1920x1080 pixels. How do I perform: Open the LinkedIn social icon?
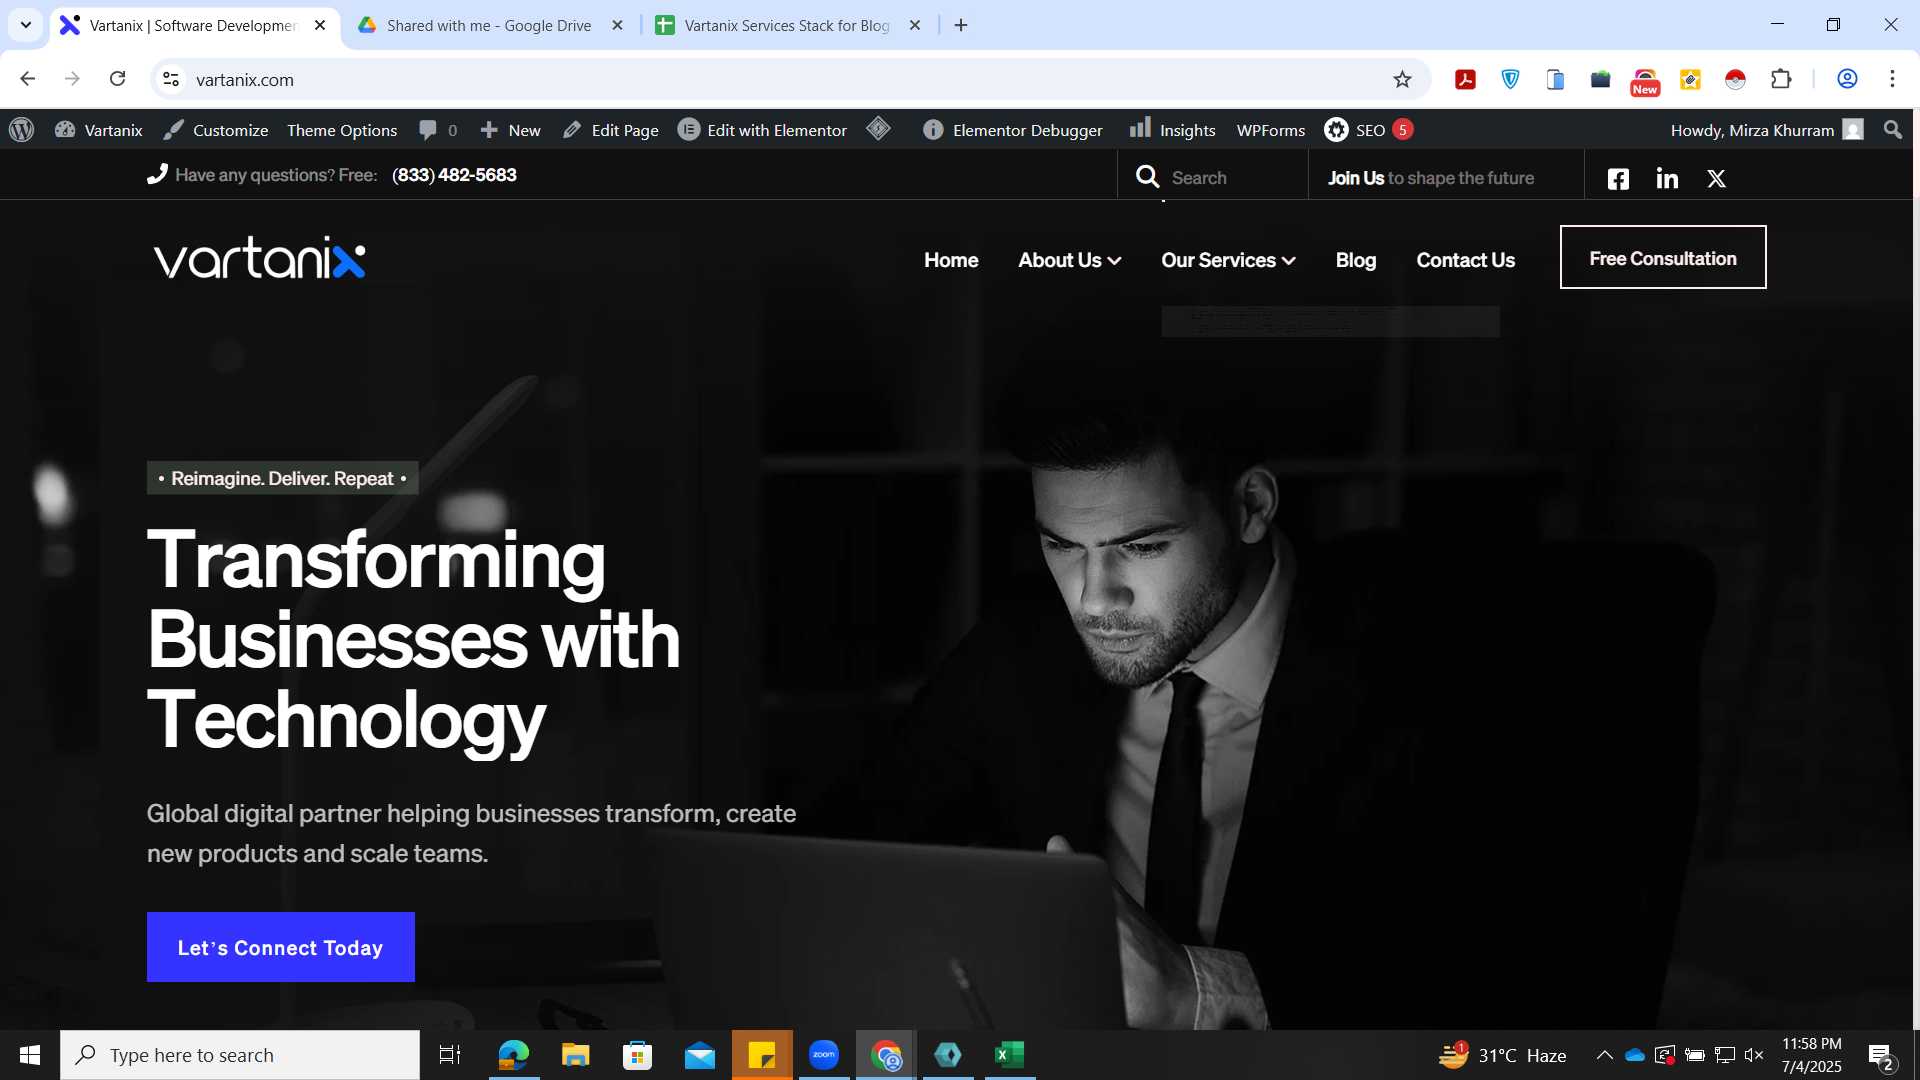(x=1667, y=179)
